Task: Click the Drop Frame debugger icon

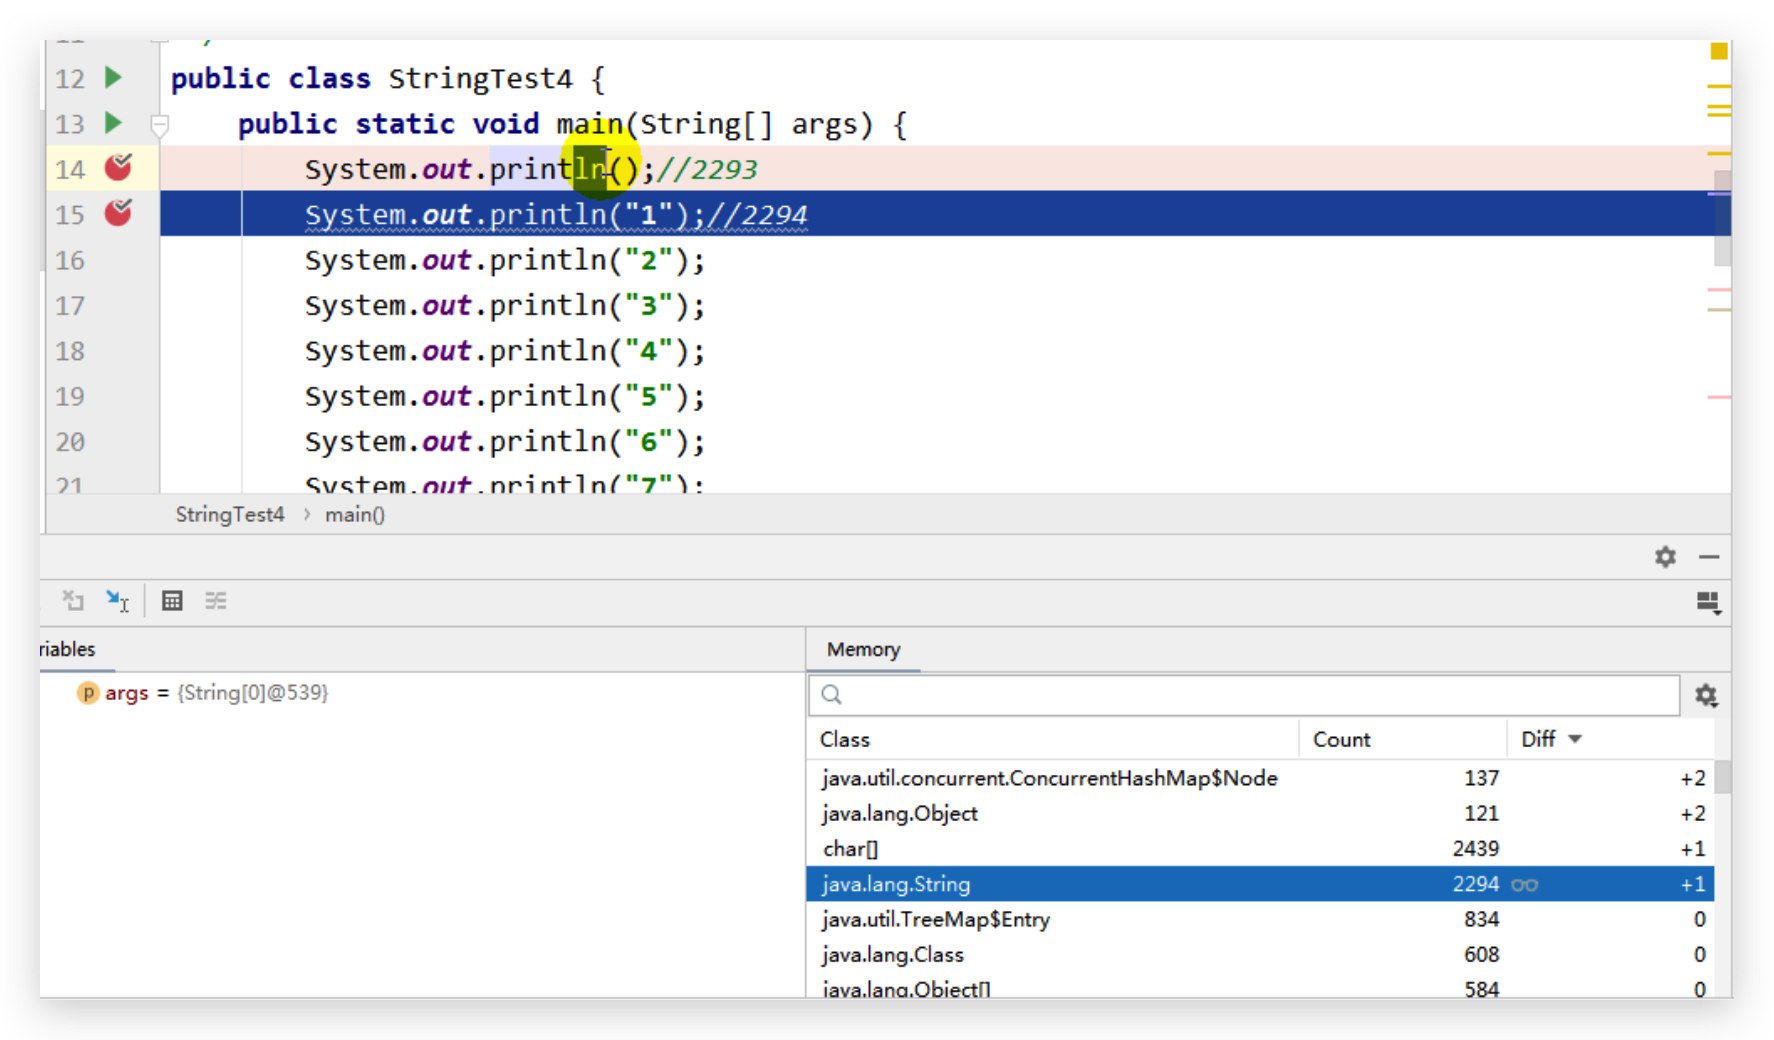Action: tap(73, 601)
